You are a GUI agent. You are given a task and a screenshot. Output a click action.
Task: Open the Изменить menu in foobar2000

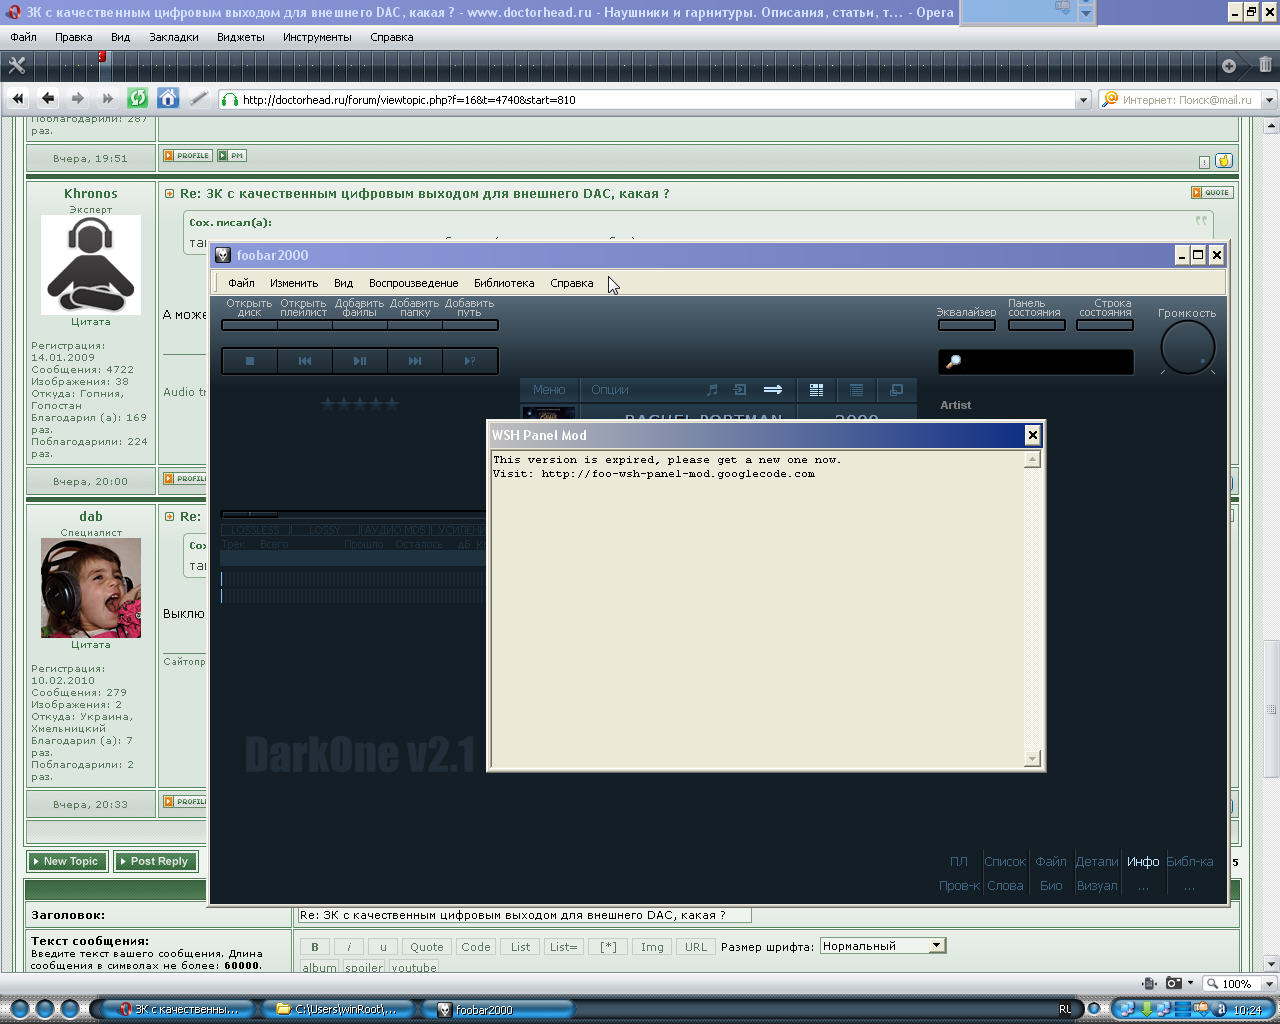pos(294,283)
